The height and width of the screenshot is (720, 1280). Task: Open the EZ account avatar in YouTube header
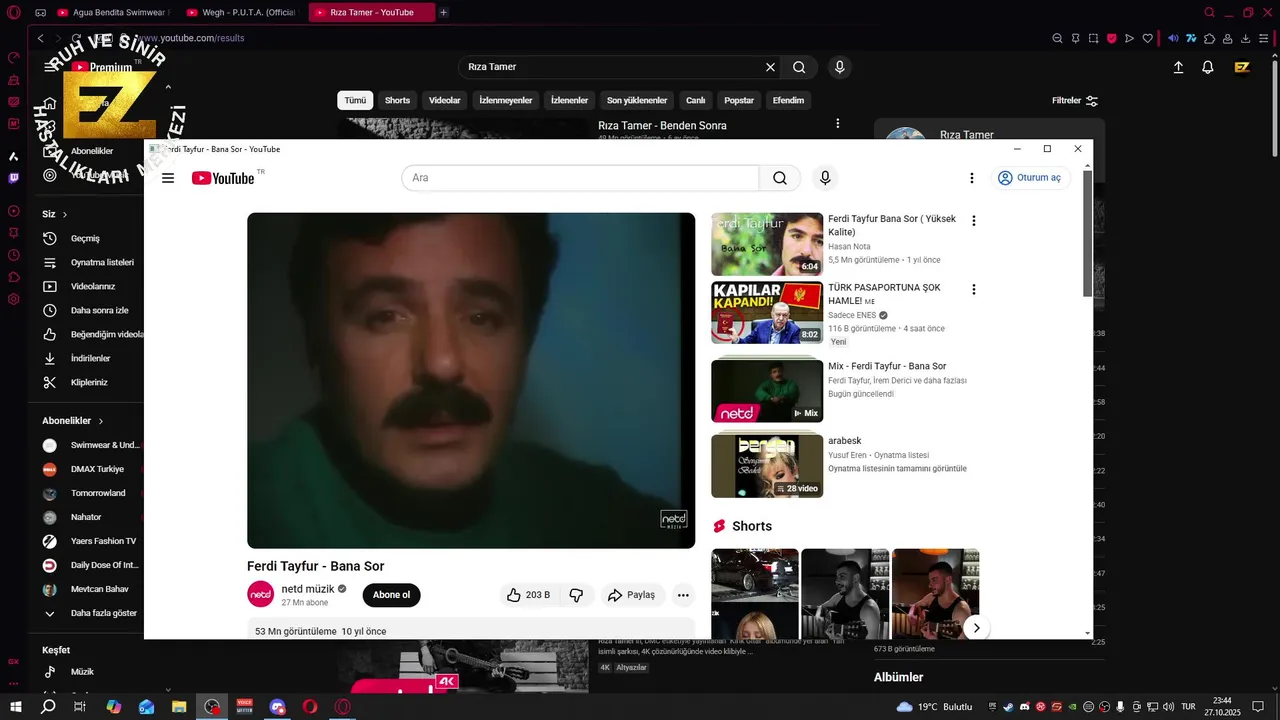(x=1242, y=67)
